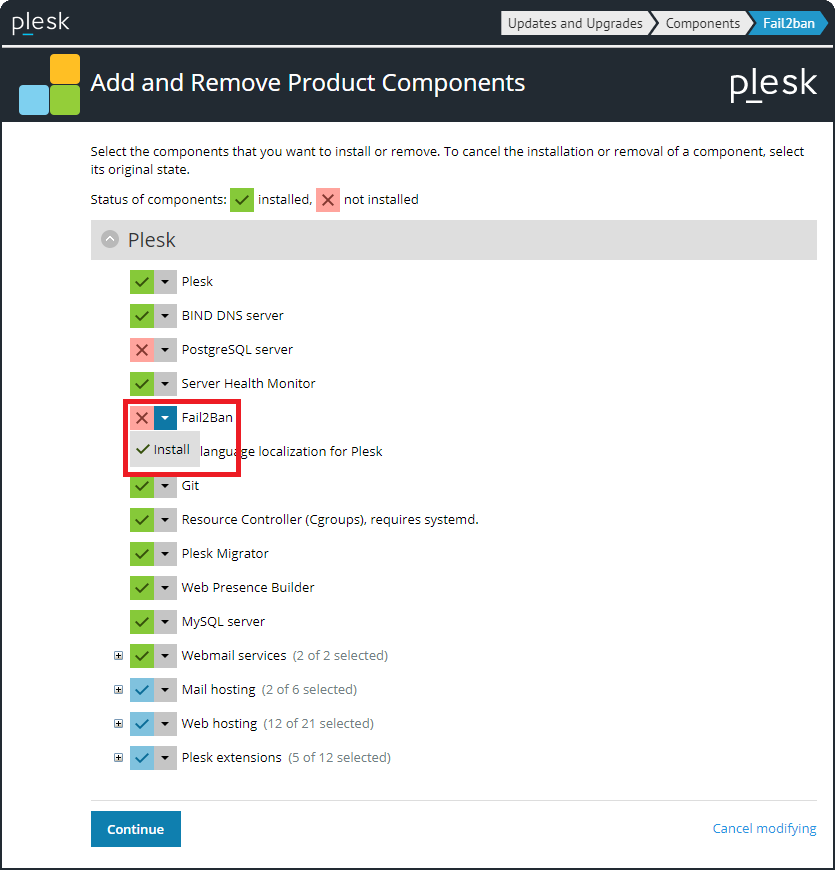The width and height of the screenshot is (835, 870).
Task: Click the Continue button
Action: [135, 829]
